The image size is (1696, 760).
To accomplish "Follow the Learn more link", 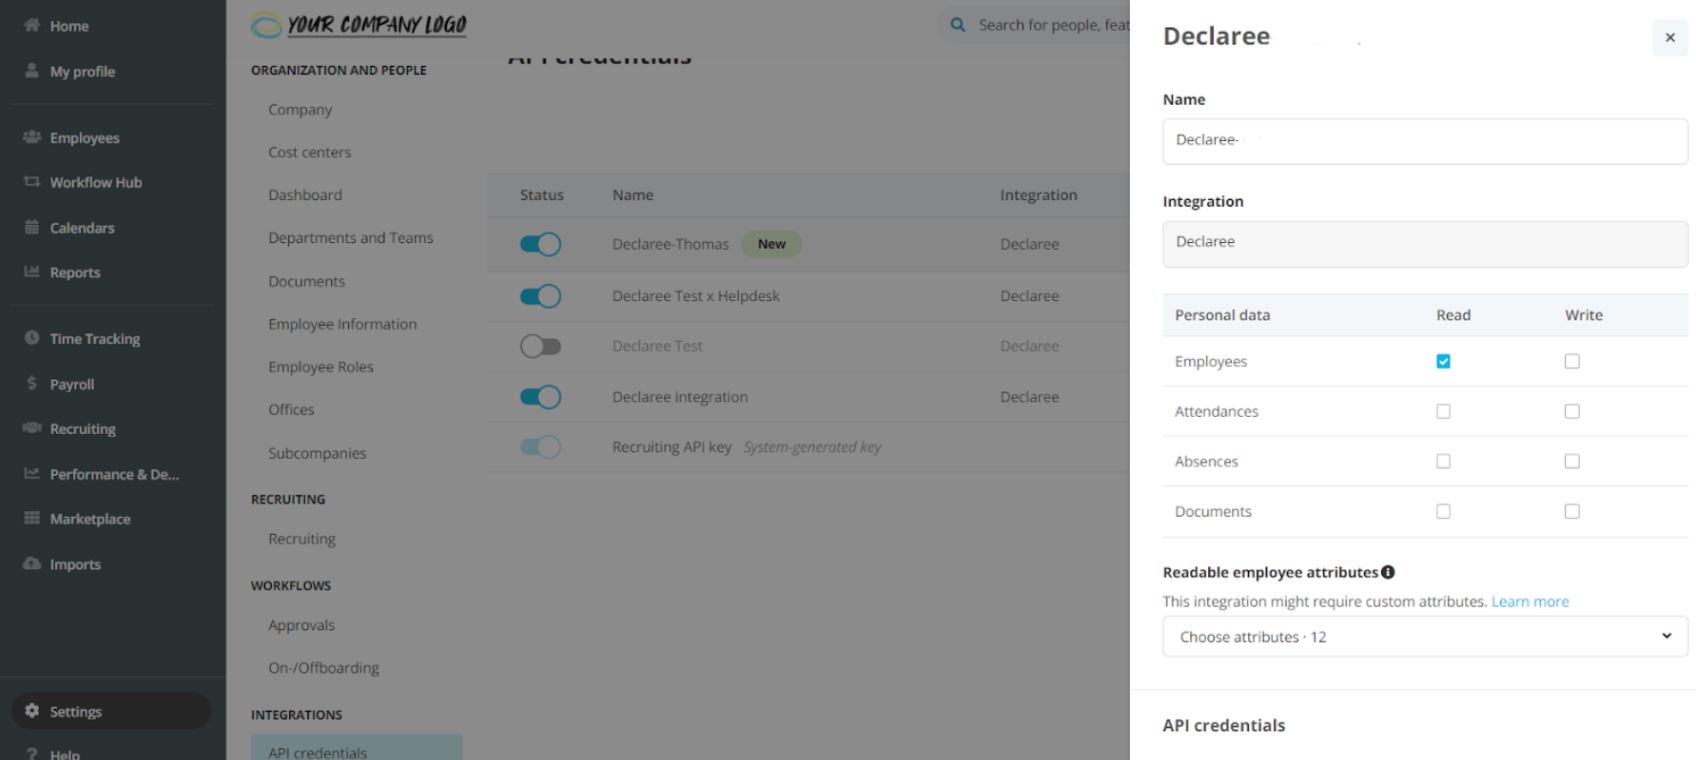I will (1529, 601).
